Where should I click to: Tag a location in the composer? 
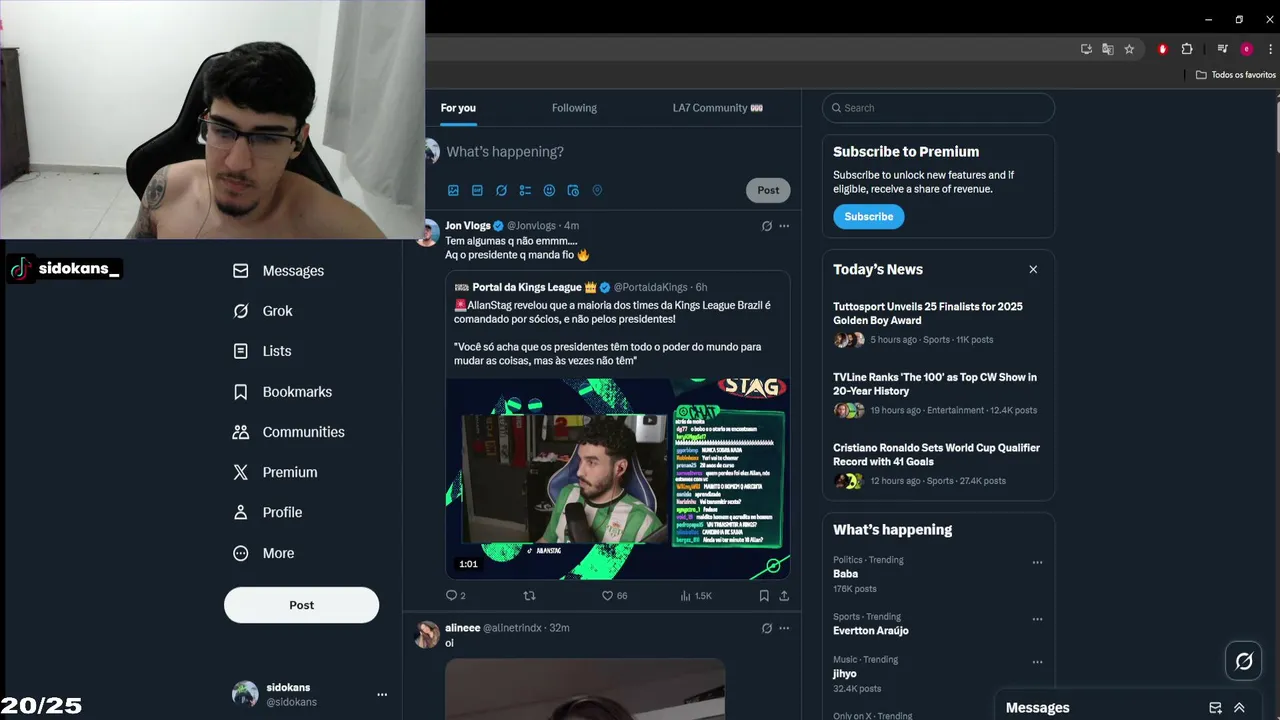[597, 190]
